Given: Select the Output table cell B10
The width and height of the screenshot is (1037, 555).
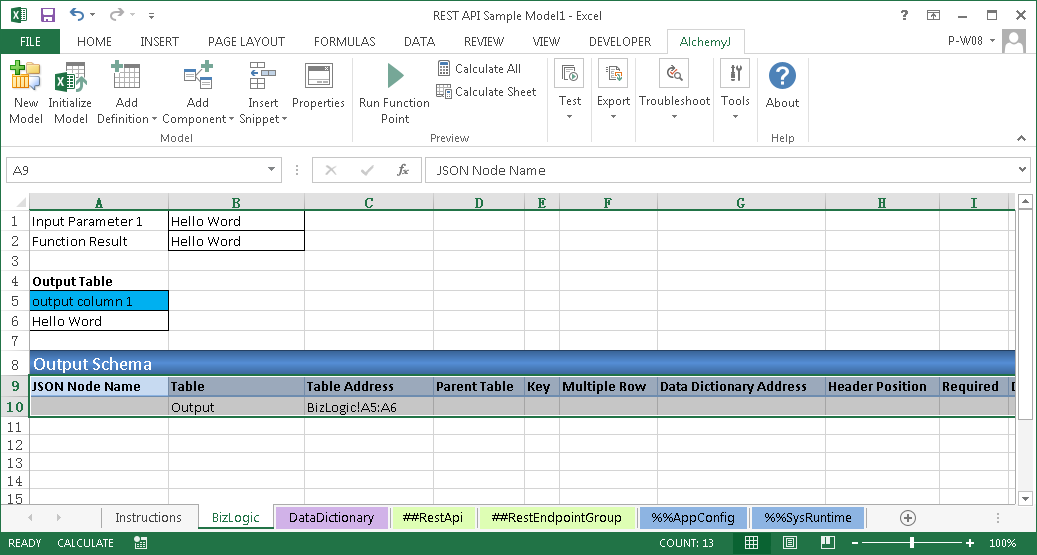Looking at the screenshot, I should point(236,407).
